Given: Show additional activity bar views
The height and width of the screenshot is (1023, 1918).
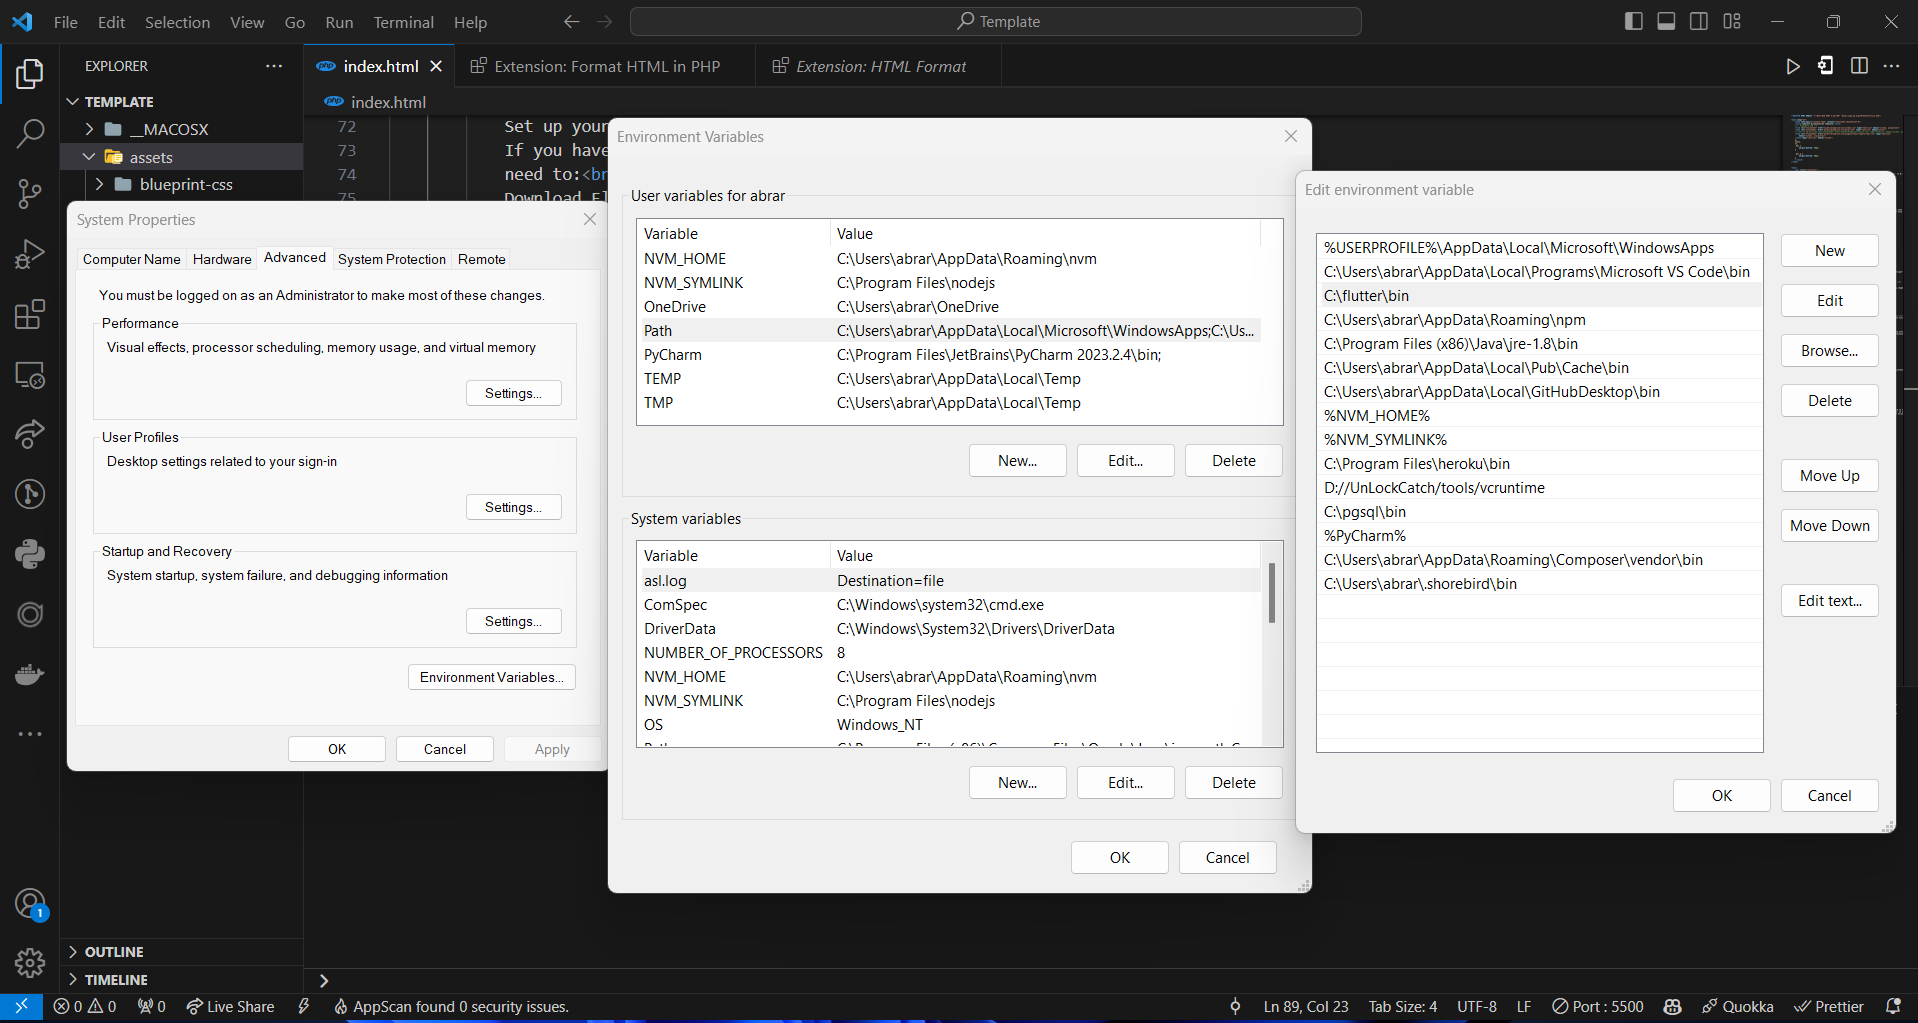Looking at the screenshot, I should pos(30,734).
